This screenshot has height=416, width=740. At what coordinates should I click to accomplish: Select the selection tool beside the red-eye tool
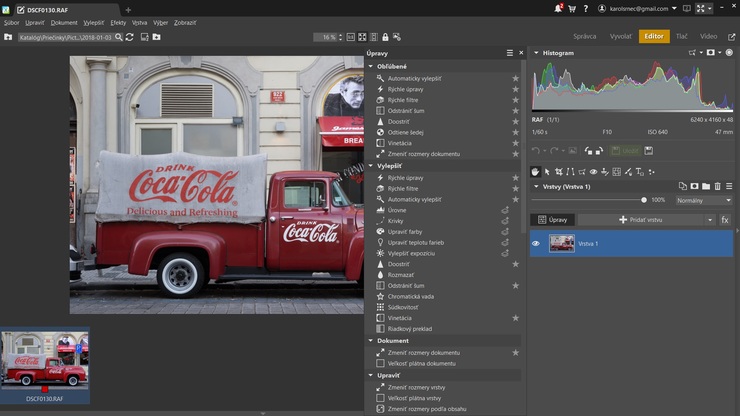(x=582, y=172)
